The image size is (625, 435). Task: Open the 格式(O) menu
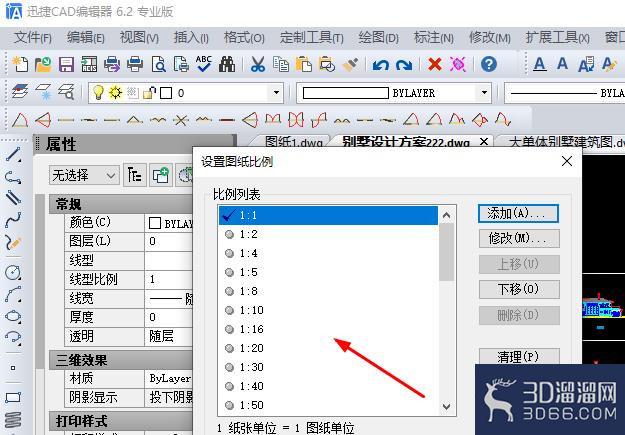pyautogui.click(x=244, y=38)
